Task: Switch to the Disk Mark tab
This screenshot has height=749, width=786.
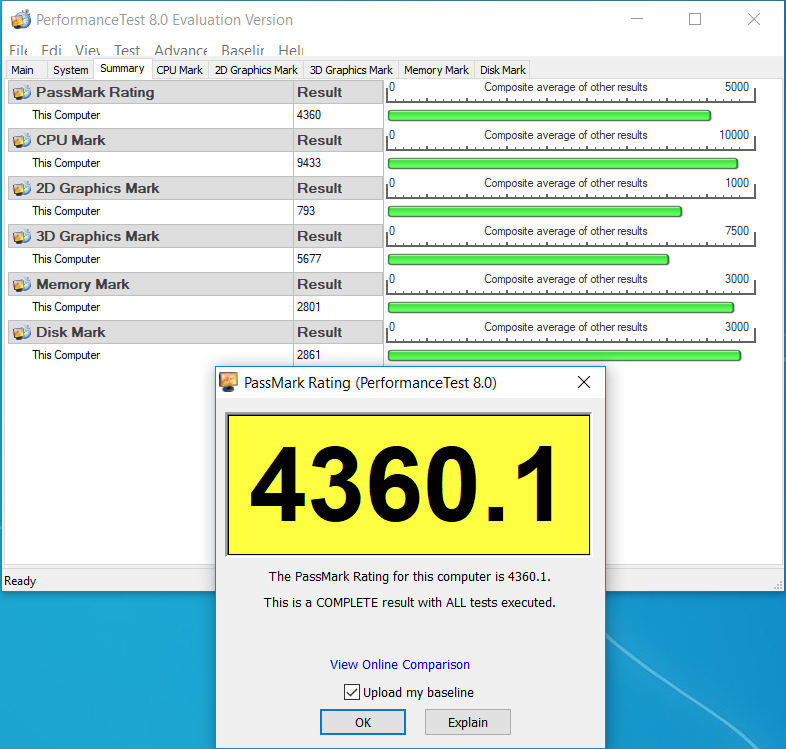Action: [x=503, y=70]
